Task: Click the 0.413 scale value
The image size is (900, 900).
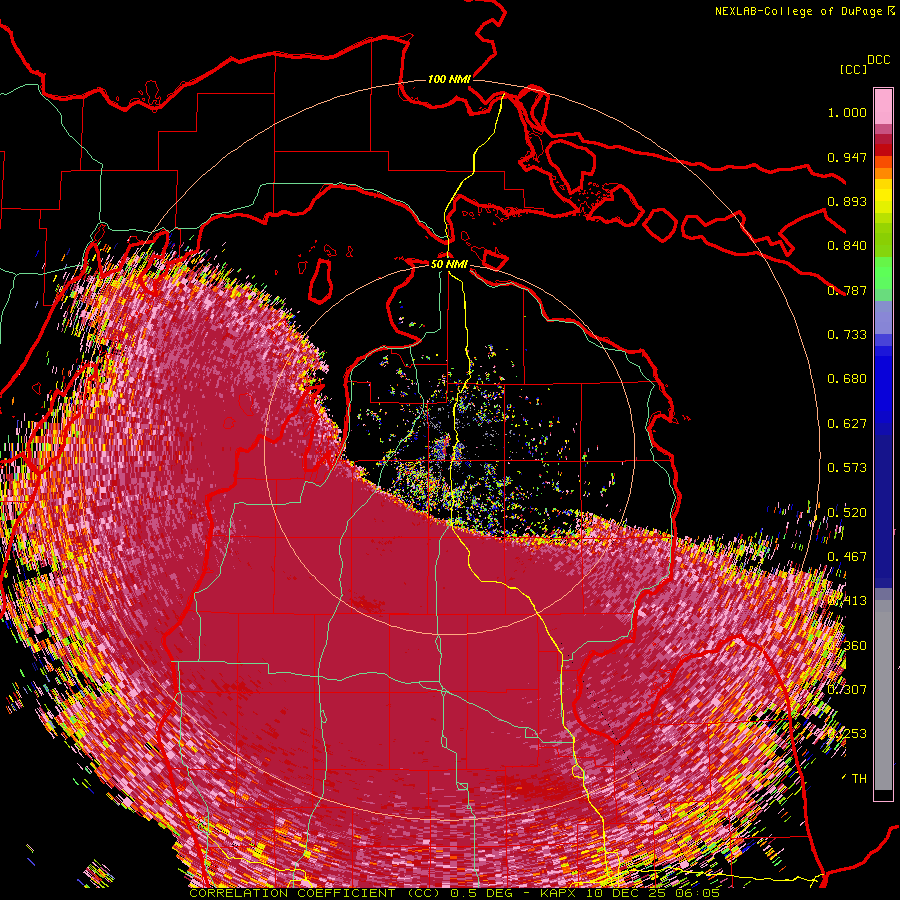Action: [847, 601]
